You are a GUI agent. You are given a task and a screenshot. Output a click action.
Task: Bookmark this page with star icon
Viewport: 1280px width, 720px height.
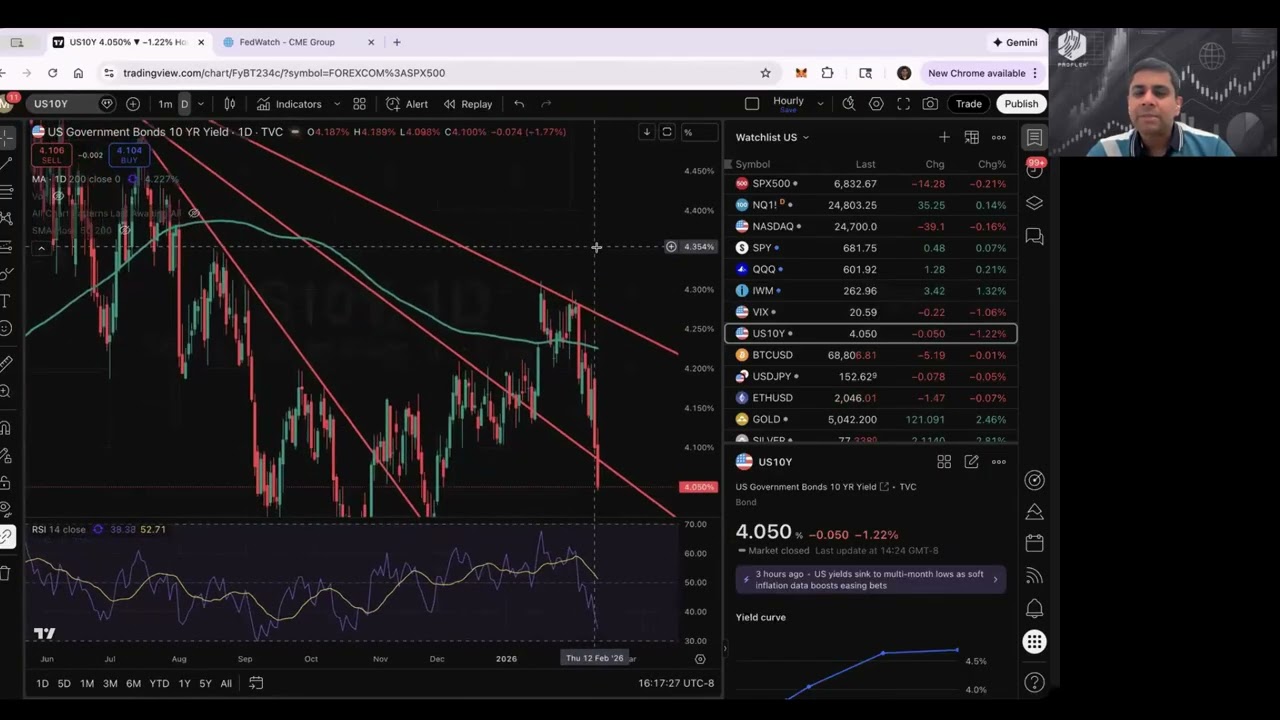766,73
